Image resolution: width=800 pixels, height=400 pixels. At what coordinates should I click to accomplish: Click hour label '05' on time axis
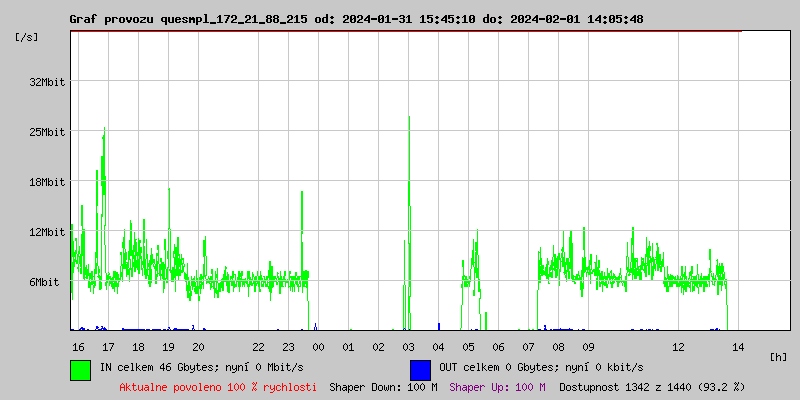[468, 347]
